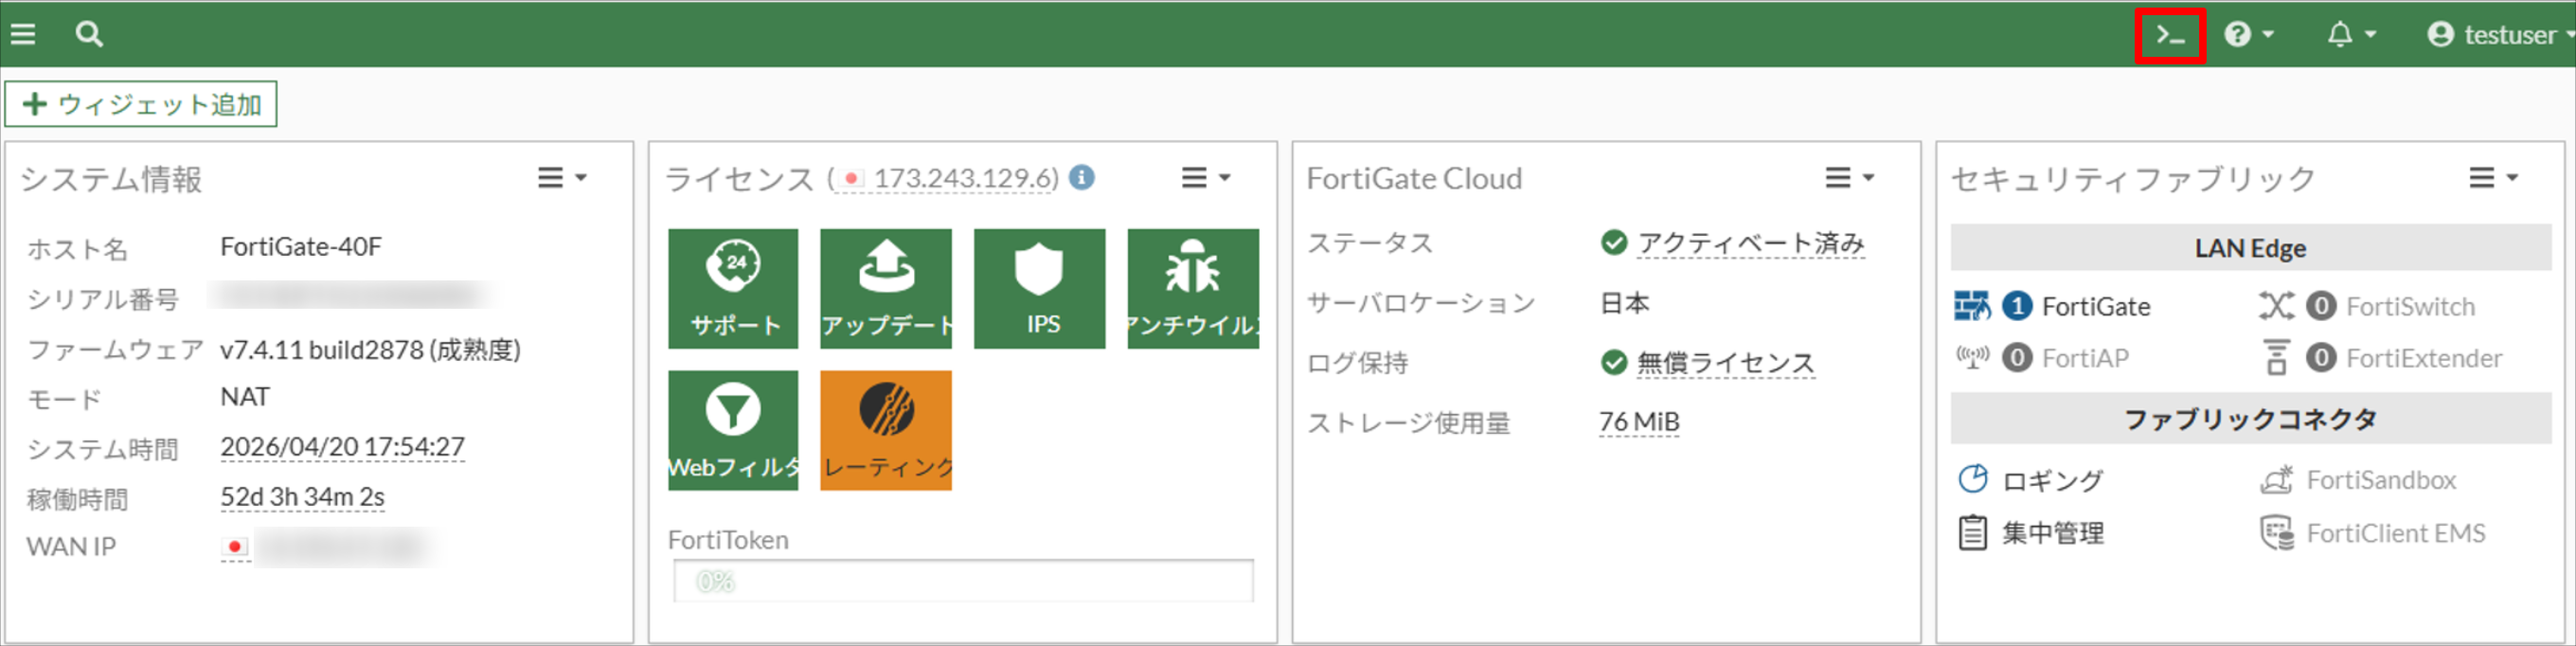This screenshot has height=646, width=2576.
Task: Click the NAT mode value
Action: (245, 397)
